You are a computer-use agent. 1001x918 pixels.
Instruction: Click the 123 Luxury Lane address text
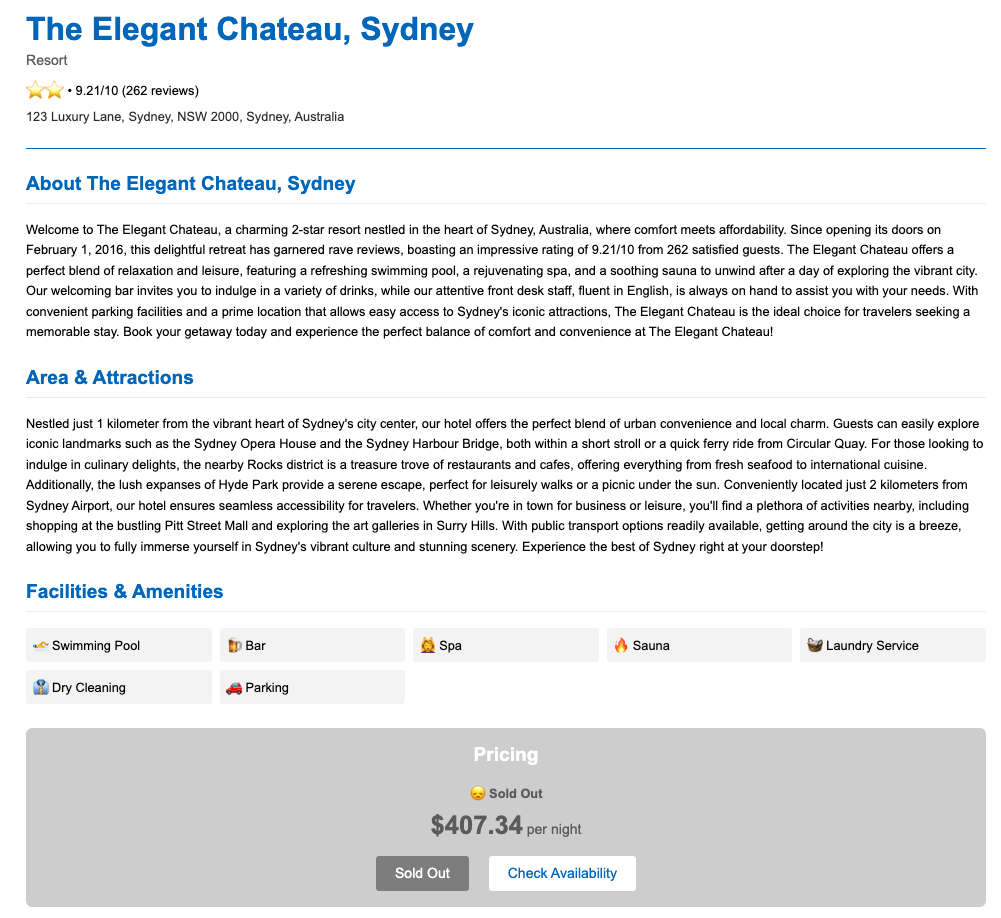click(185, 117)
